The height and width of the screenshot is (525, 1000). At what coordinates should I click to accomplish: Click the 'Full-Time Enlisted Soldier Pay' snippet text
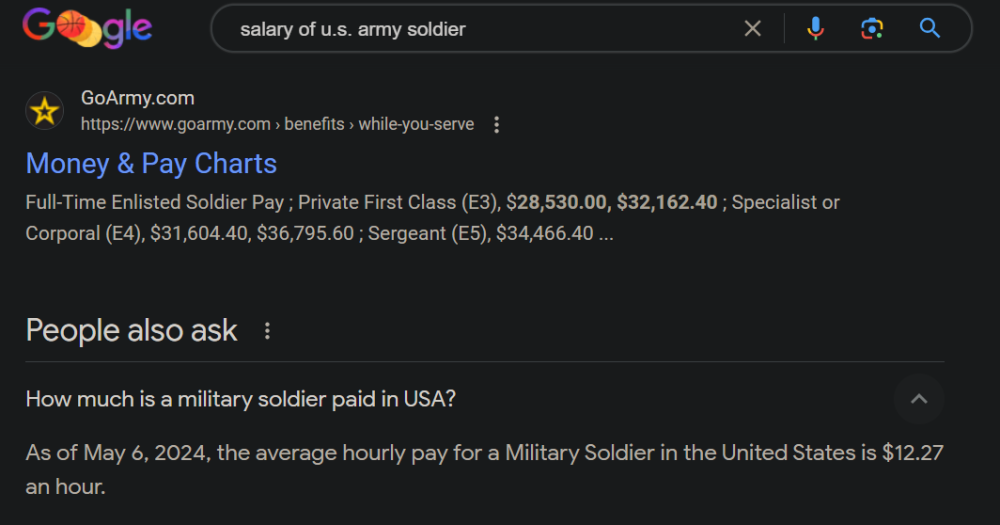coord(155,202)
